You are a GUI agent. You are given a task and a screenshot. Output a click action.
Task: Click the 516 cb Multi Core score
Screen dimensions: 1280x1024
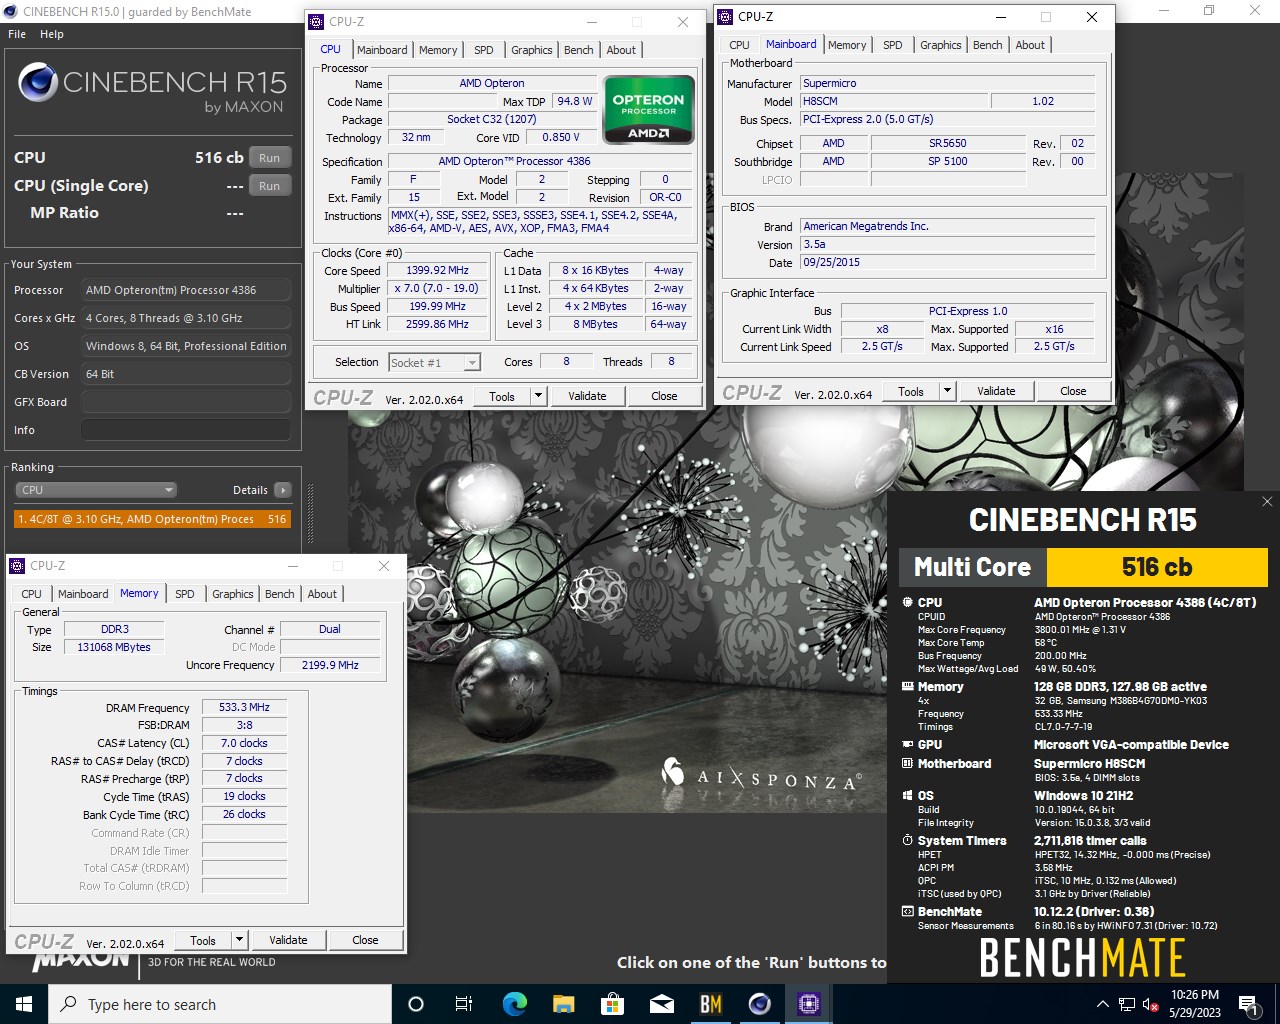tap(1157, 567)
